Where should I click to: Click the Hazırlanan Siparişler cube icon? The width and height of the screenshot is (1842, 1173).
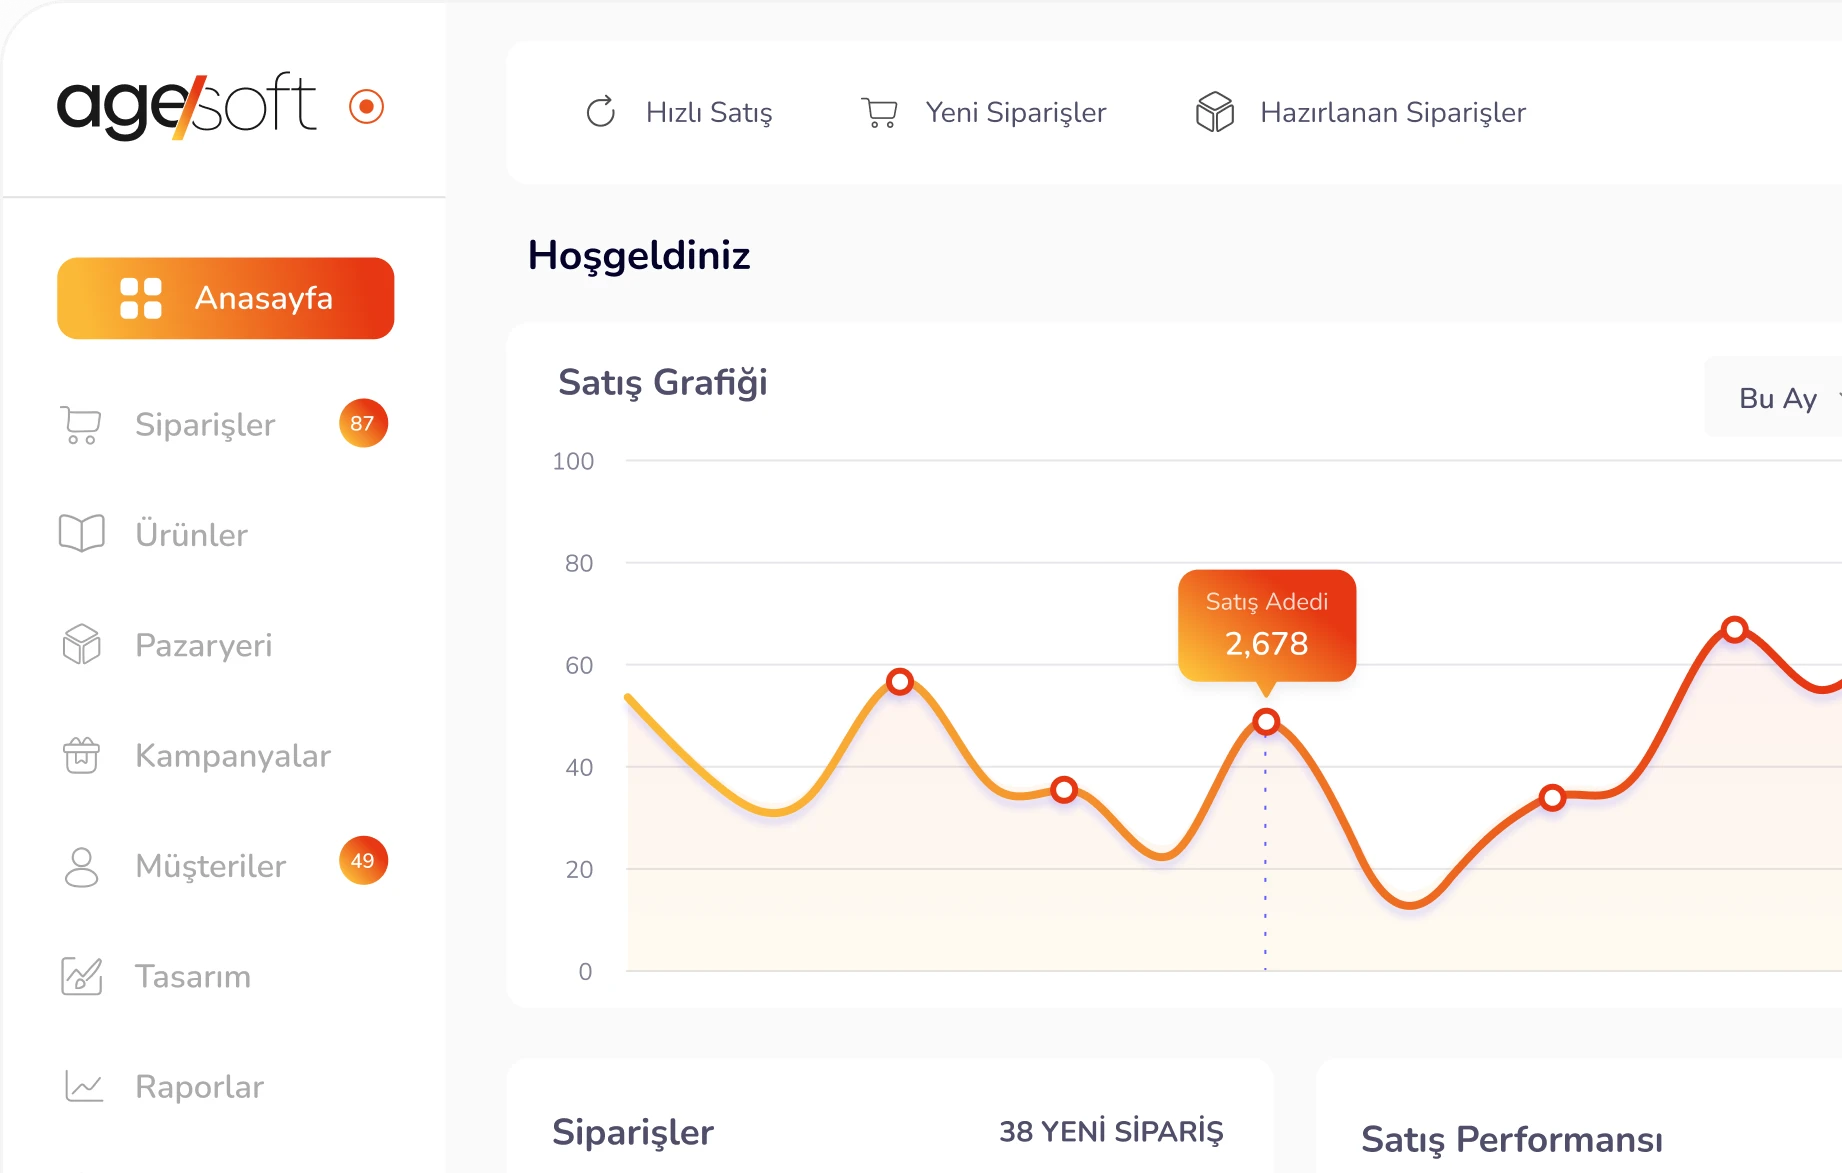1215,112
